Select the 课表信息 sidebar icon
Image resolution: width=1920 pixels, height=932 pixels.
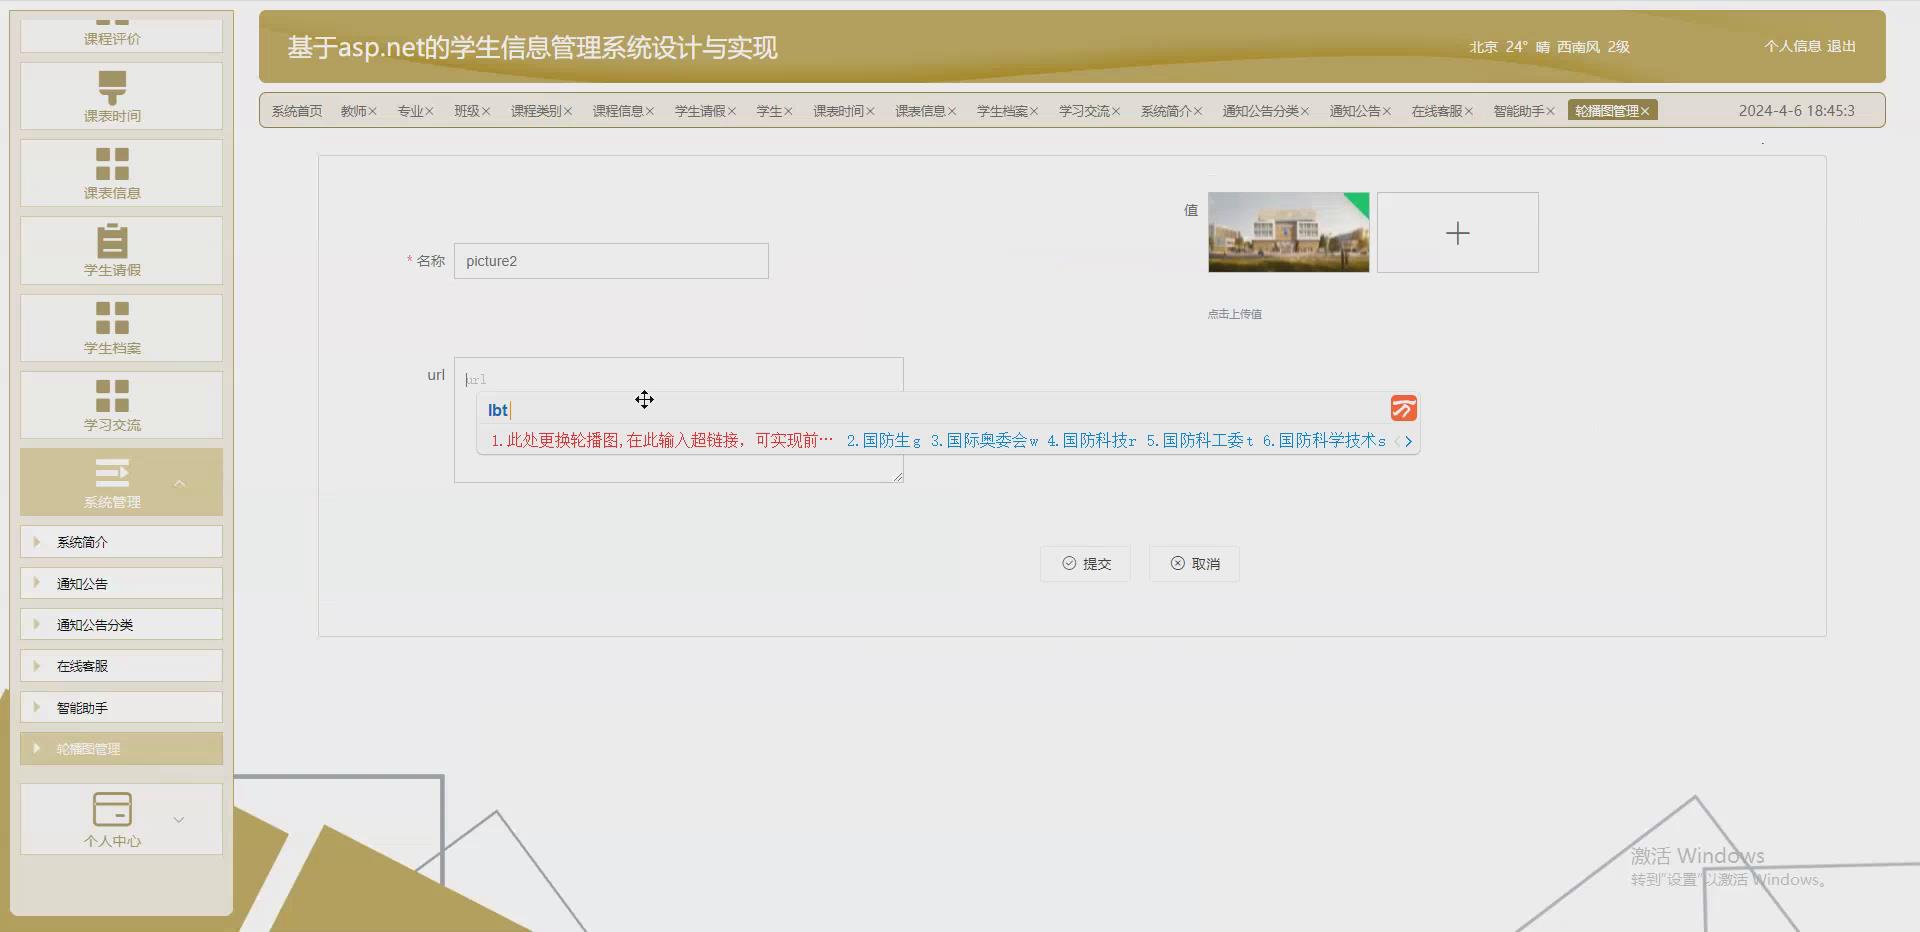pos(113,162)
